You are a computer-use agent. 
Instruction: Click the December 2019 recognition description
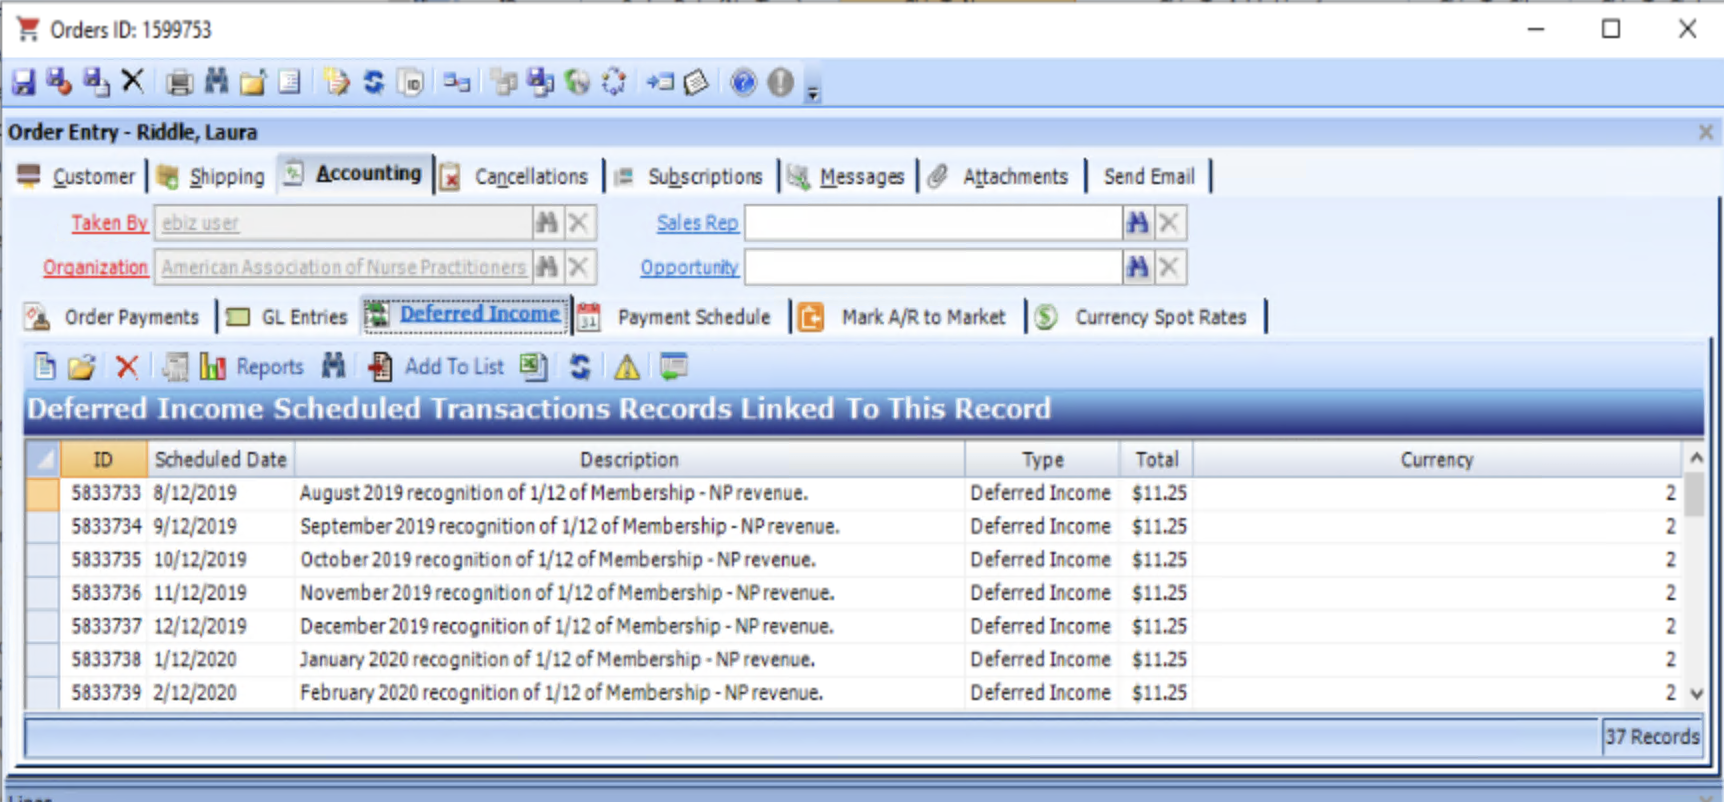(567, 626)
